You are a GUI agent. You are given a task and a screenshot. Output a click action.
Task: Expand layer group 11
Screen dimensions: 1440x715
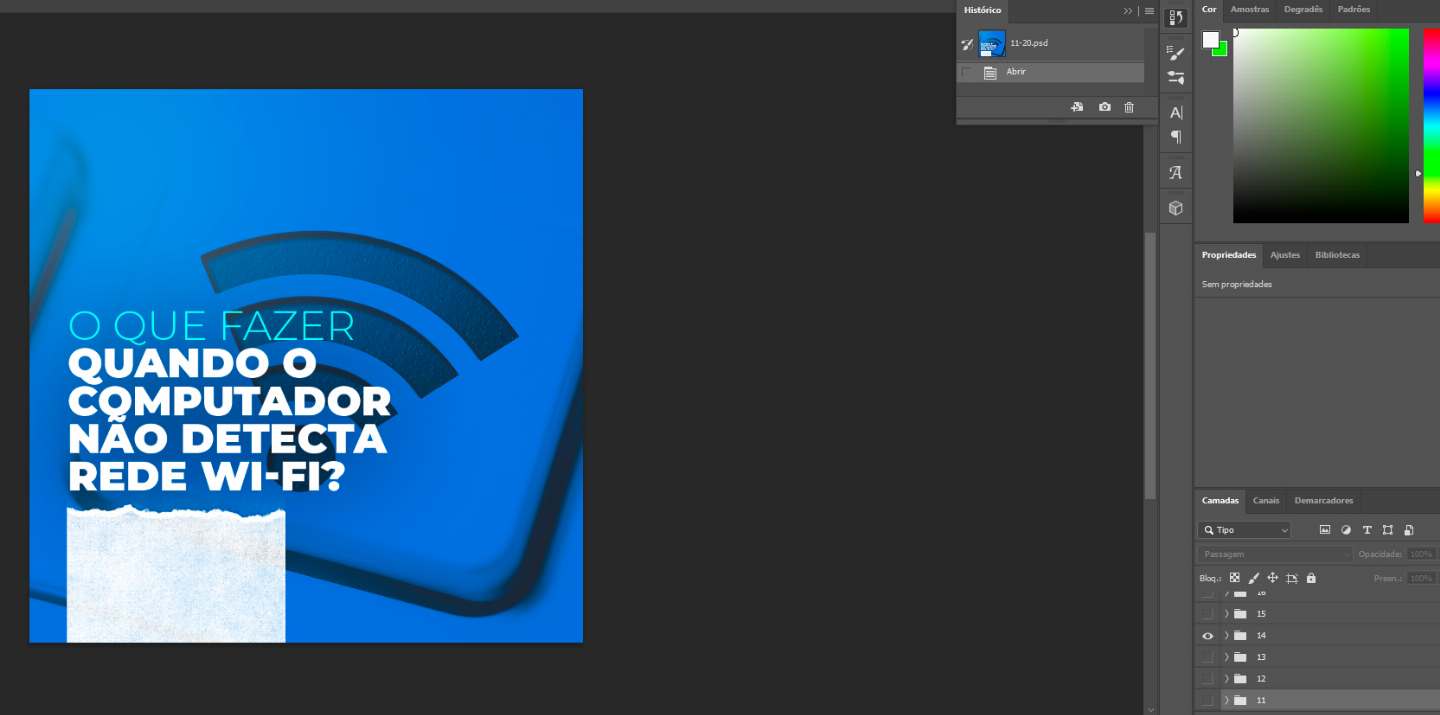click(x=1226, y=700)
